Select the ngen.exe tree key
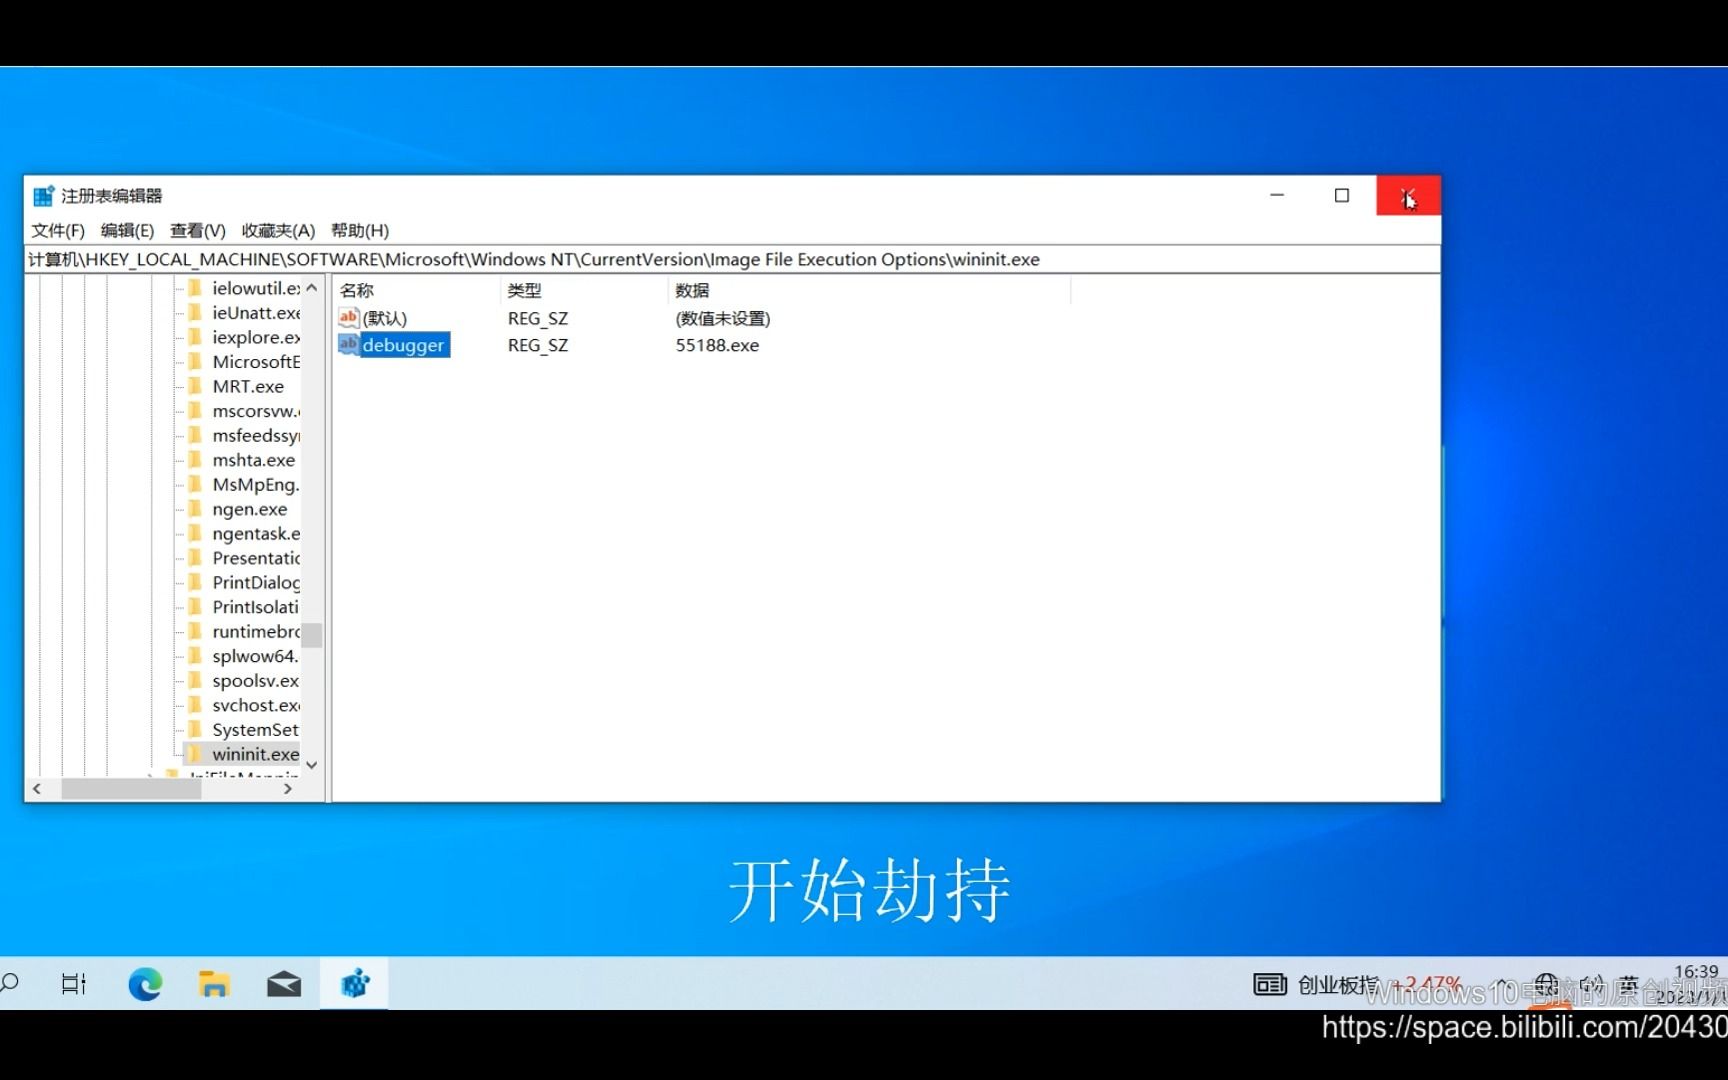The width and height of the screenshot is (1728, 1080). tap(250, 509)
